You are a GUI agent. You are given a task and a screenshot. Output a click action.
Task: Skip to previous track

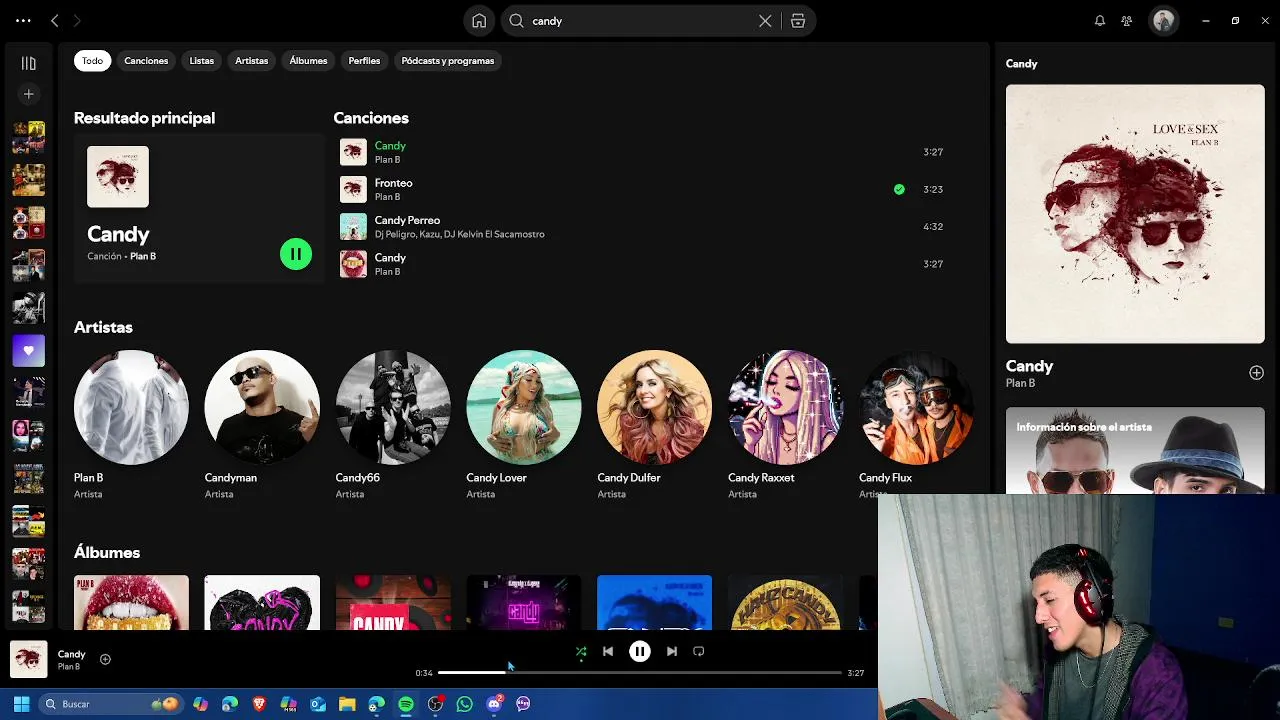[608, 652]
